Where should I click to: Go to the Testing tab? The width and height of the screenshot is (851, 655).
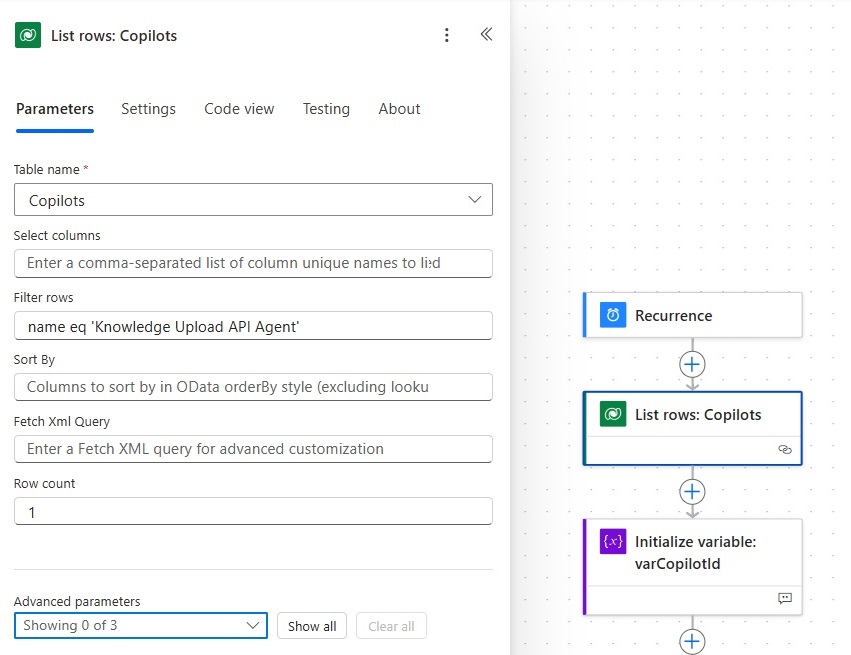tap(326, 109)
